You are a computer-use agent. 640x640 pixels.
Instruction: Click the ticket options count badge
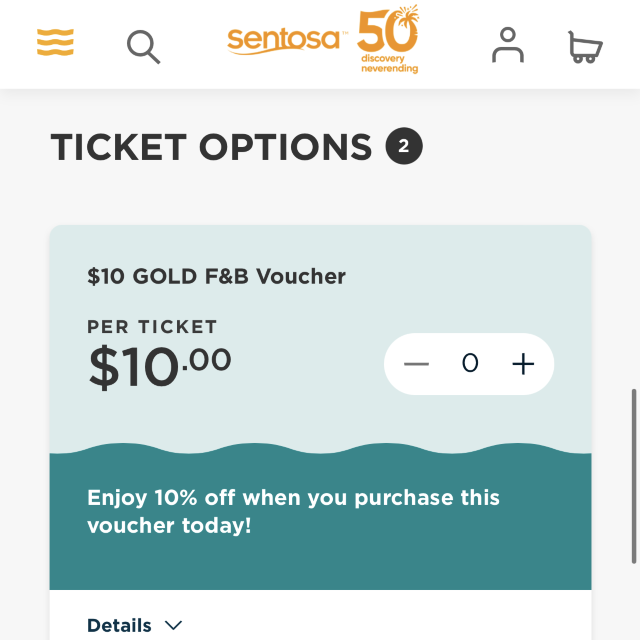click(404, 146)
